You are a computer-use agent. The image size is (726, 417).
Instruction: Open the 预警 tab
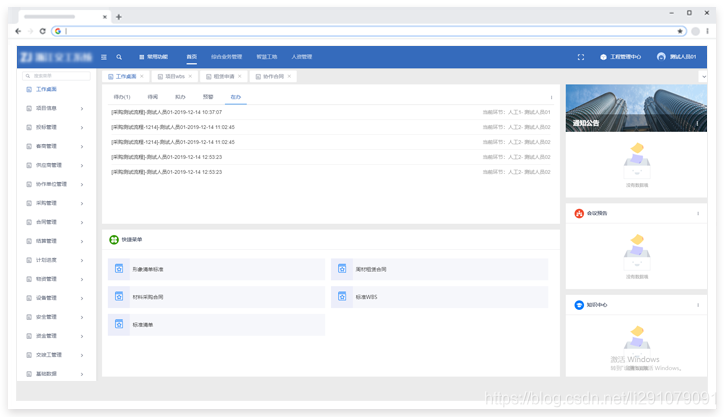point(208,97)
